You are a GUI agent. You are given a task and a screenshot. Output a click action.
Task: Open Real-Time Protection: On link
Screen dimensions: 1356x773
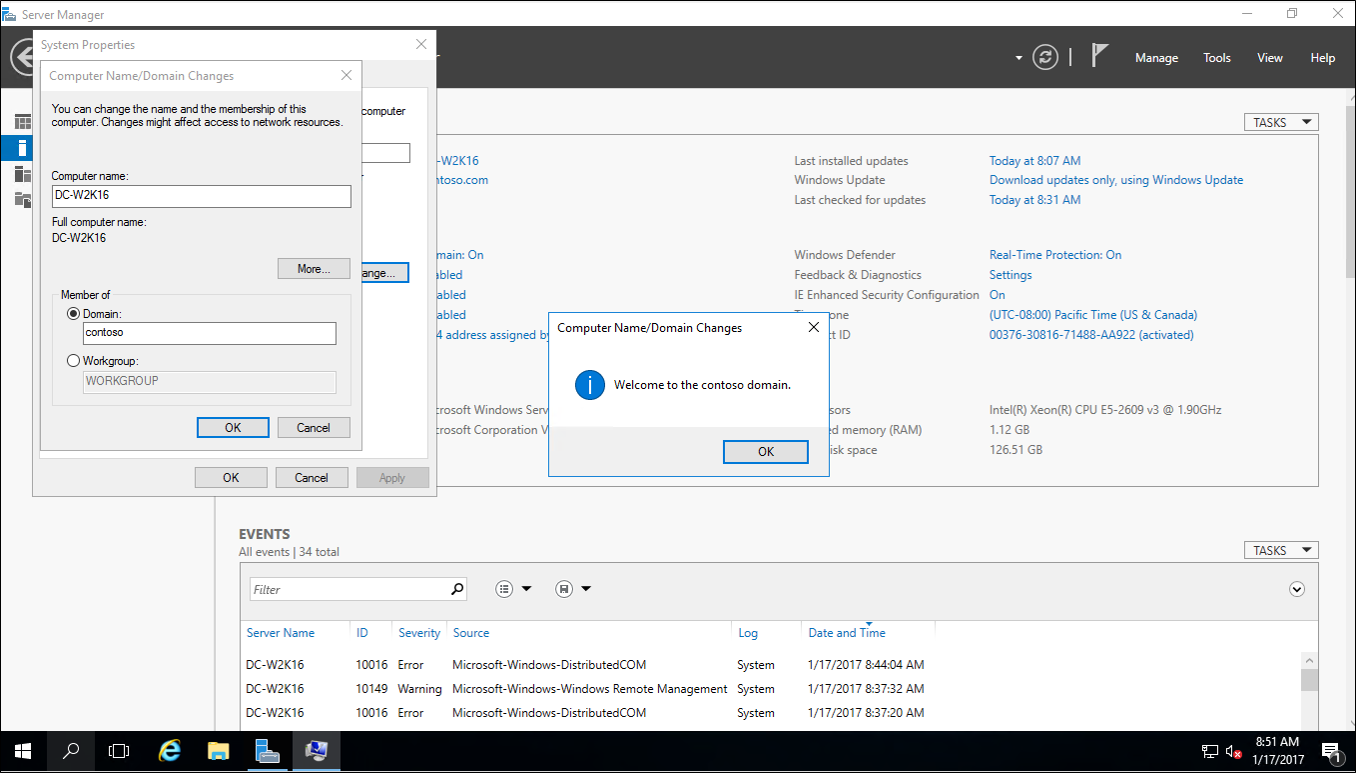pos(1055,255)
